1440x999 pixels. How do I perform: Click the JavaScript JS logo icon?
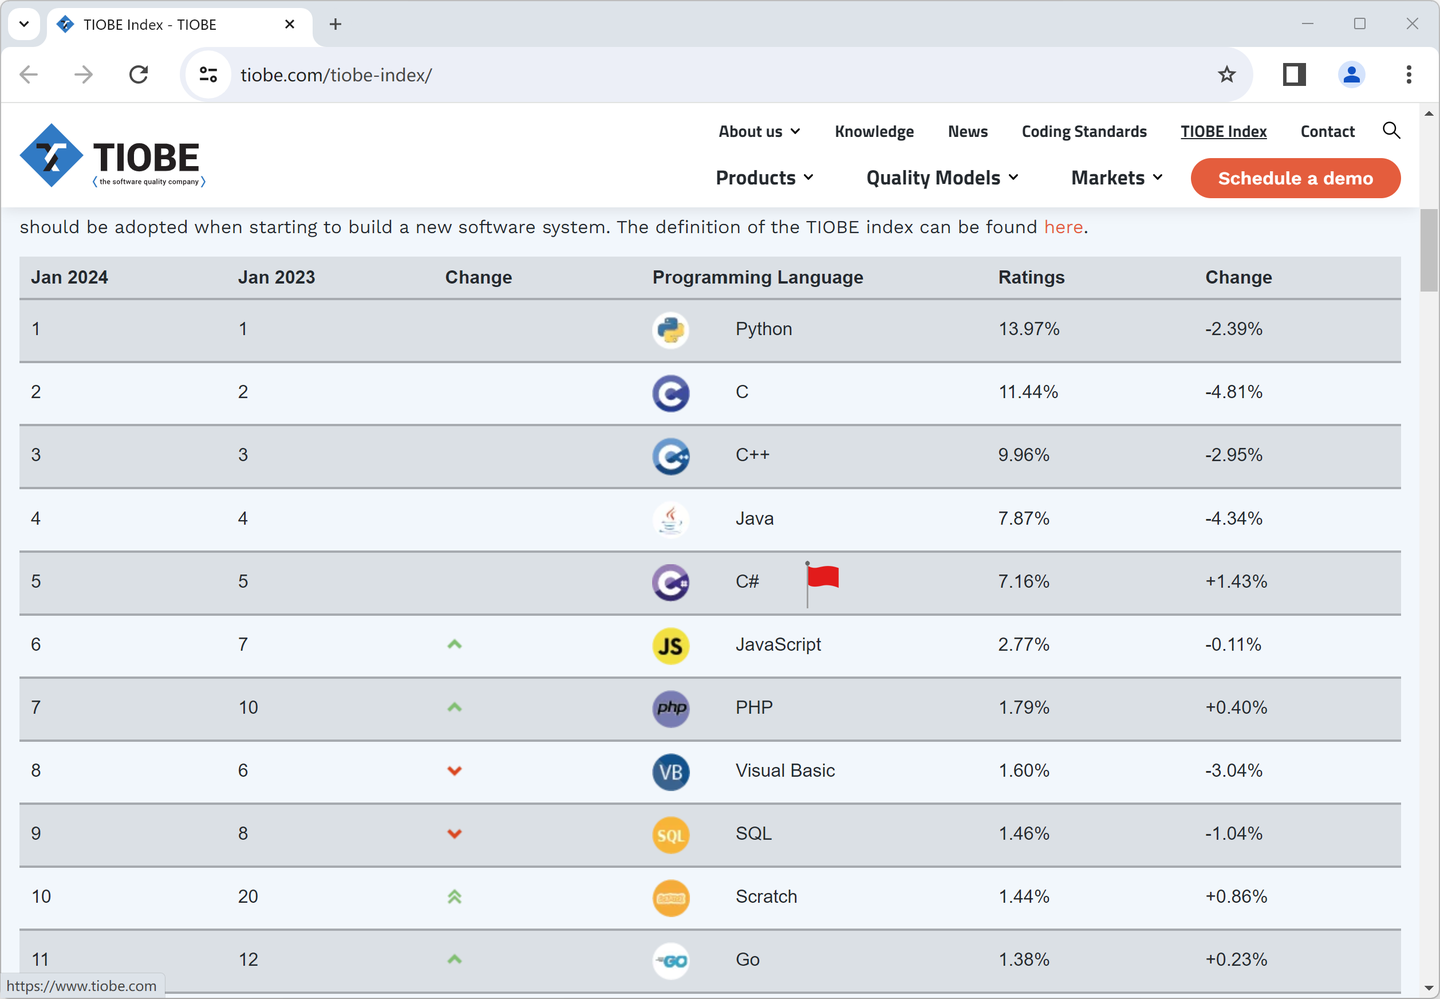click(671, 645)
